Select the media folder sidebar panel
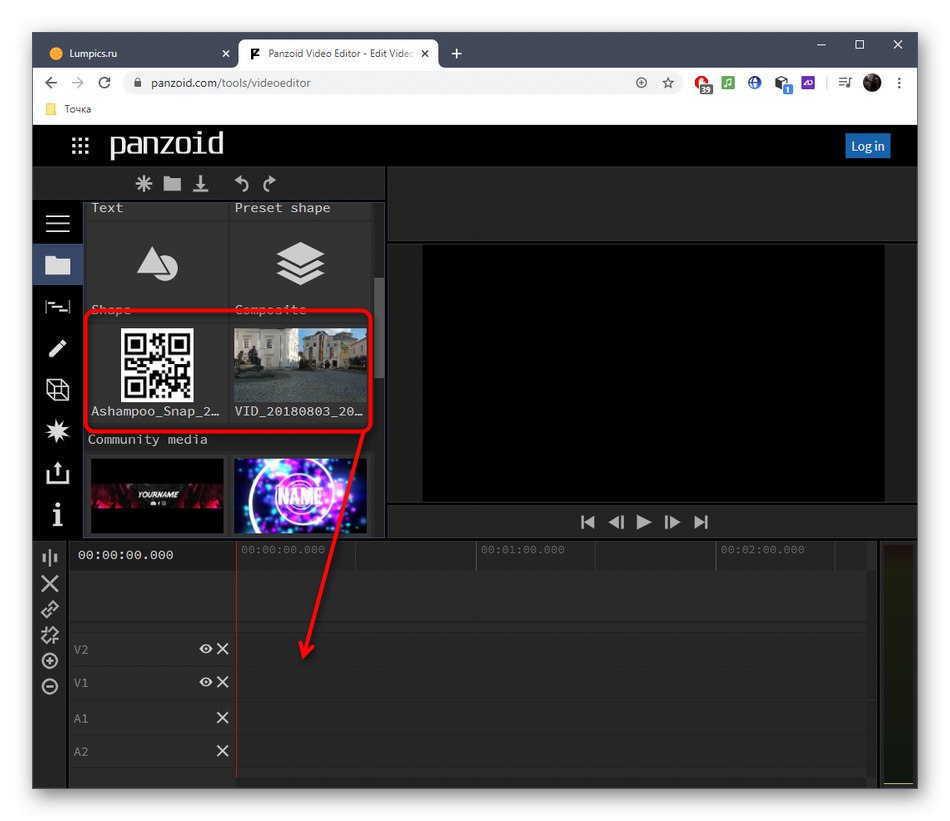The height and width of the screenshot is (821, 950). click(58, 265)
